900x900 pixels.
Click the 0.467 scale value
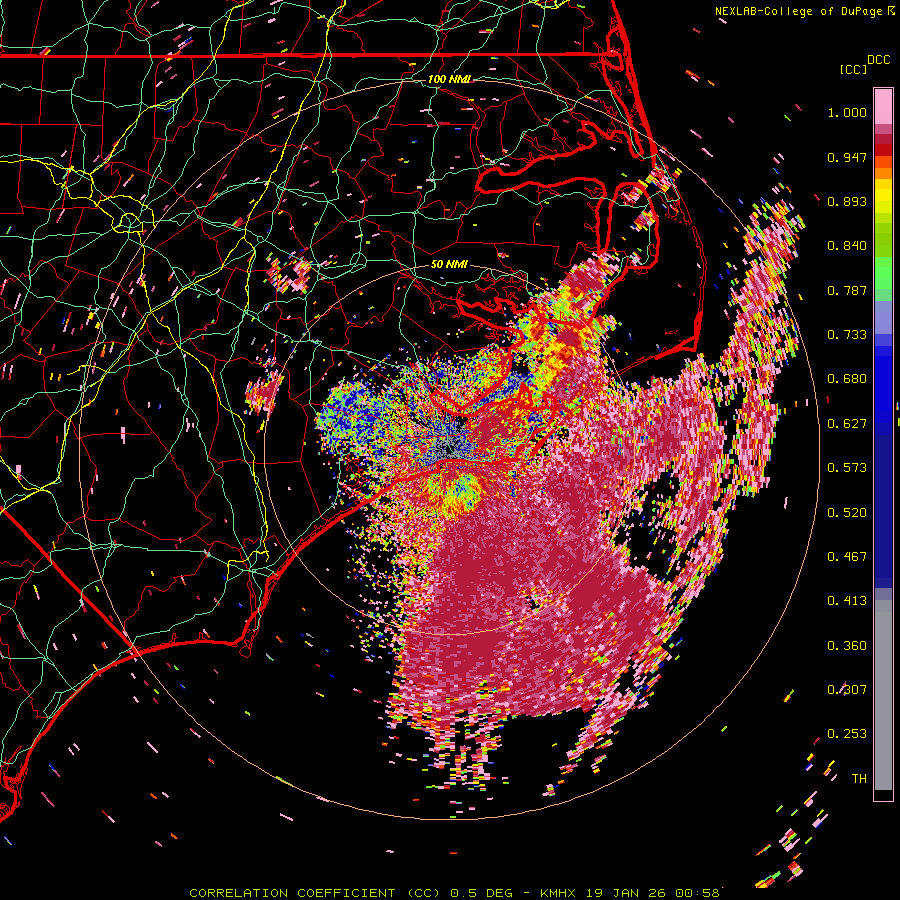847,557
